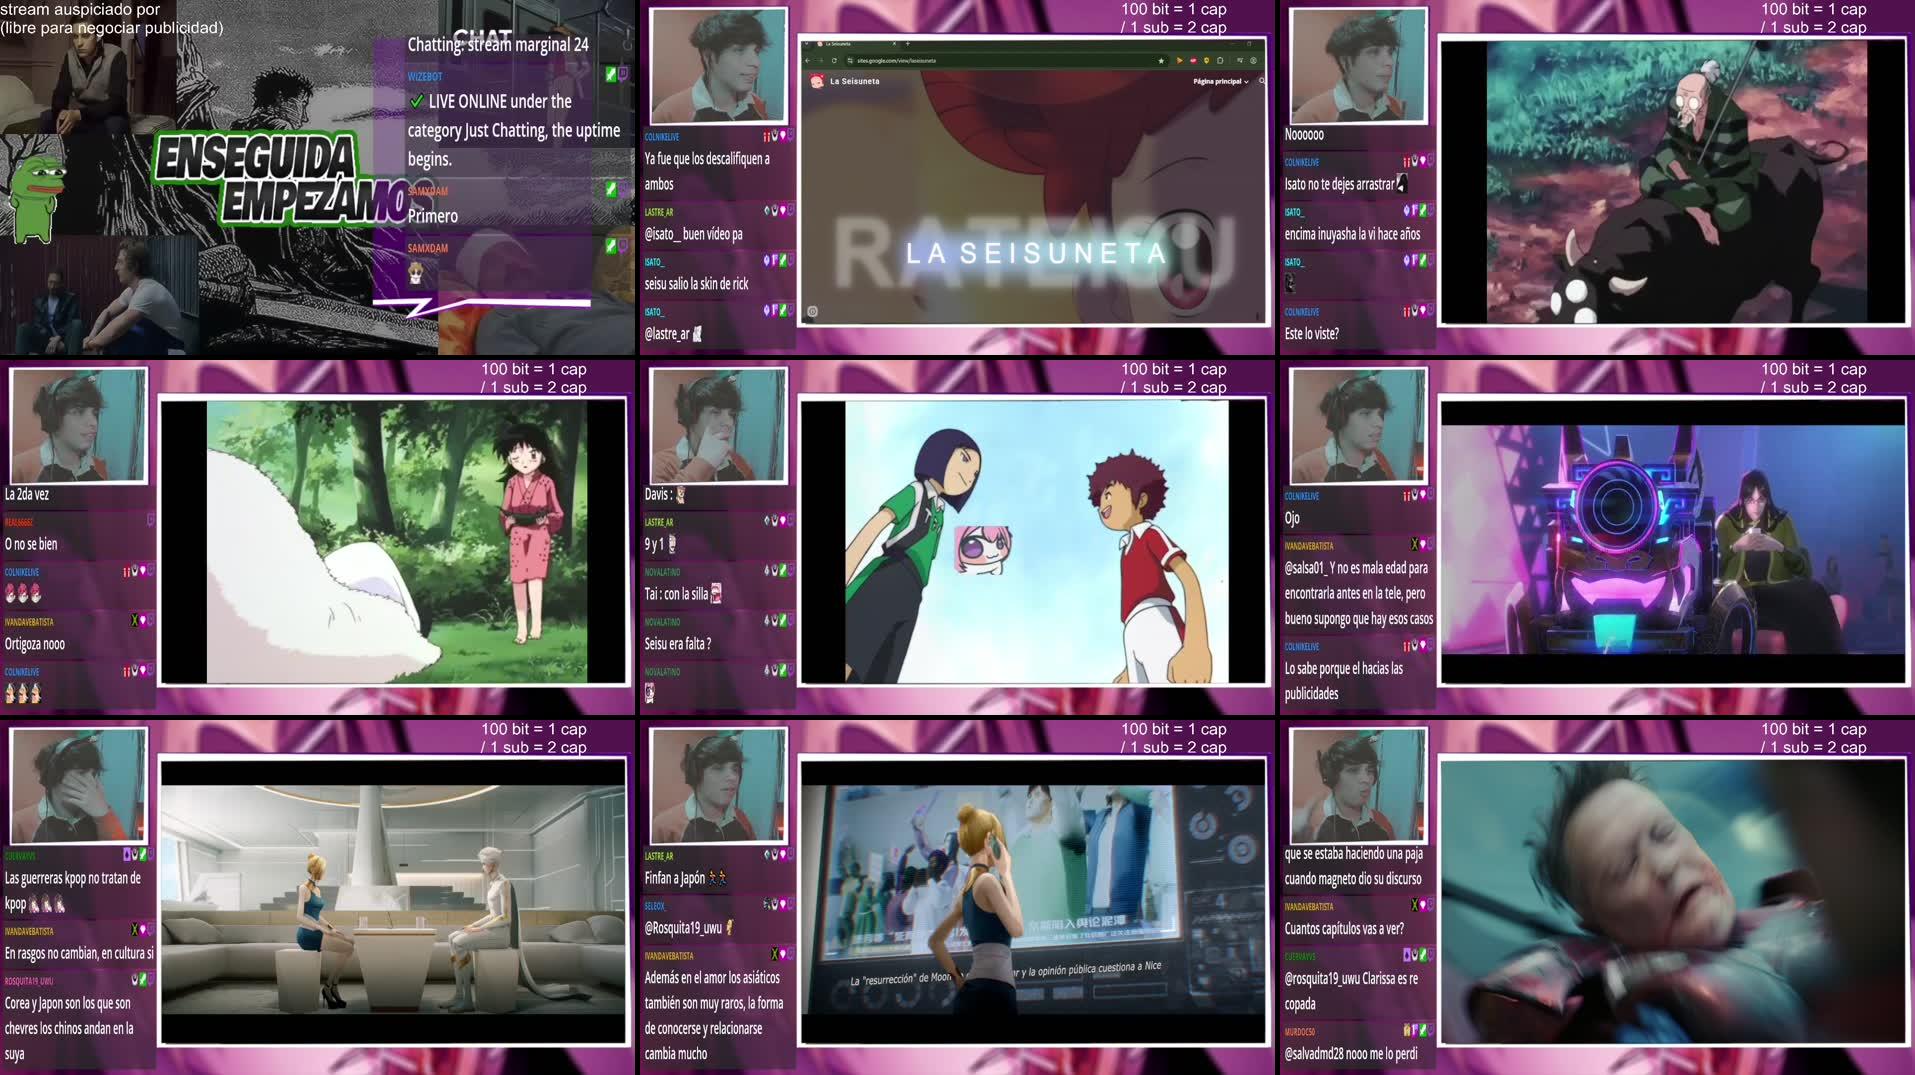Image resolution: width=1915 pixels, height=1075 pixels.
Task: Expand the Página principal menu
Action: point(1220,81)
